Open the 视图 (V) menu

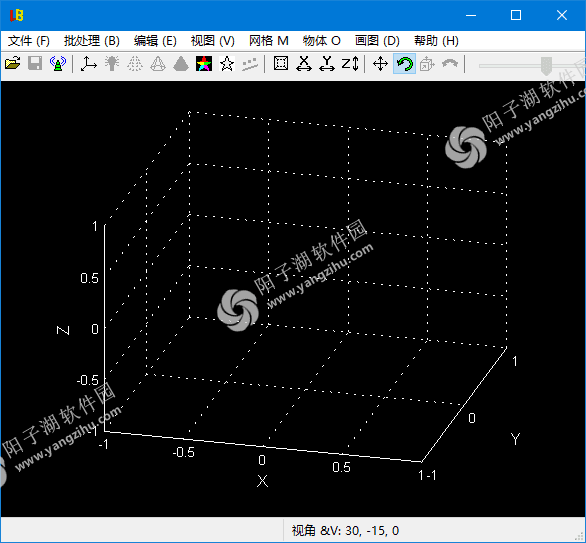tap(213, 41)
